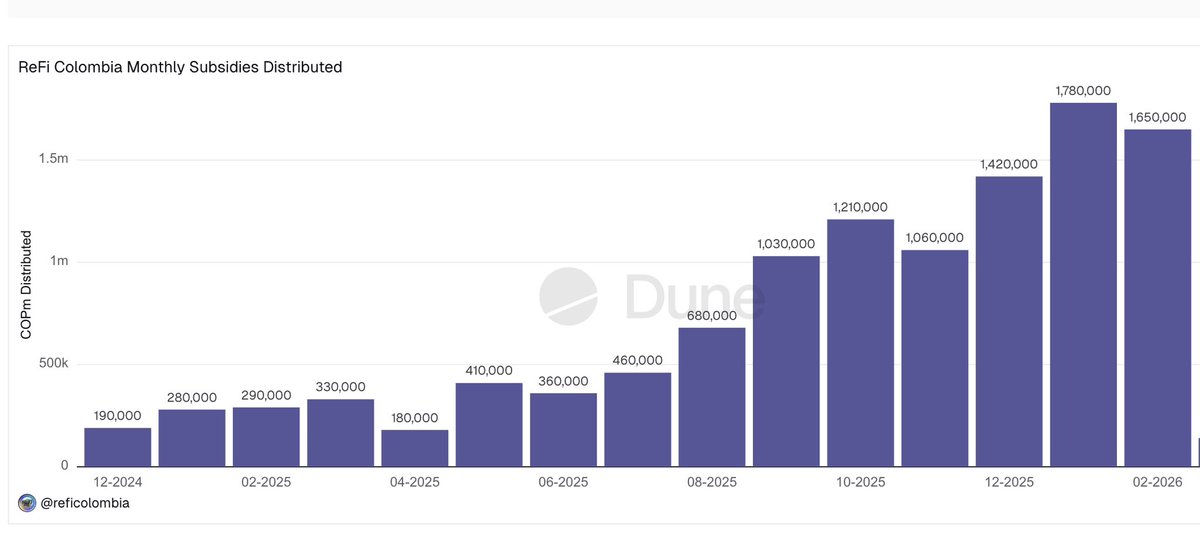
Task: Select the bar labeled 410,000
Action: [489, 424]
